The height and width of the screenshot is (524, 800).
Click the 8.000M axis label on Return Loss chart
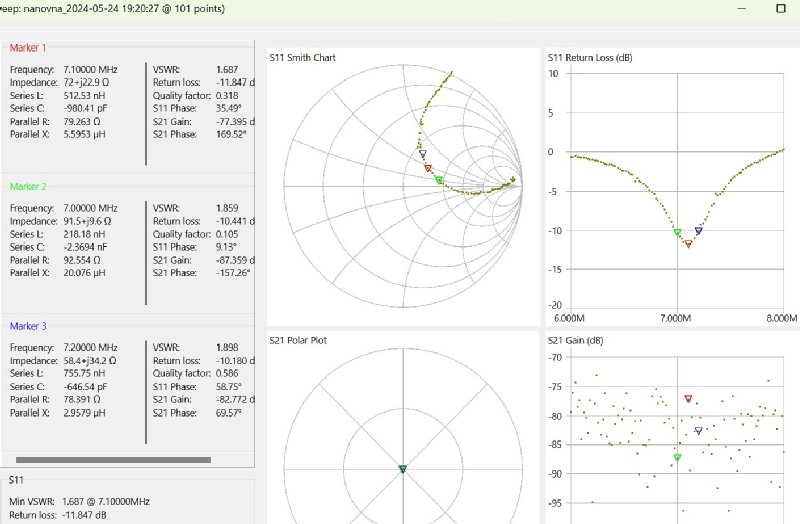pyautogui.click(x=782, y=318)
